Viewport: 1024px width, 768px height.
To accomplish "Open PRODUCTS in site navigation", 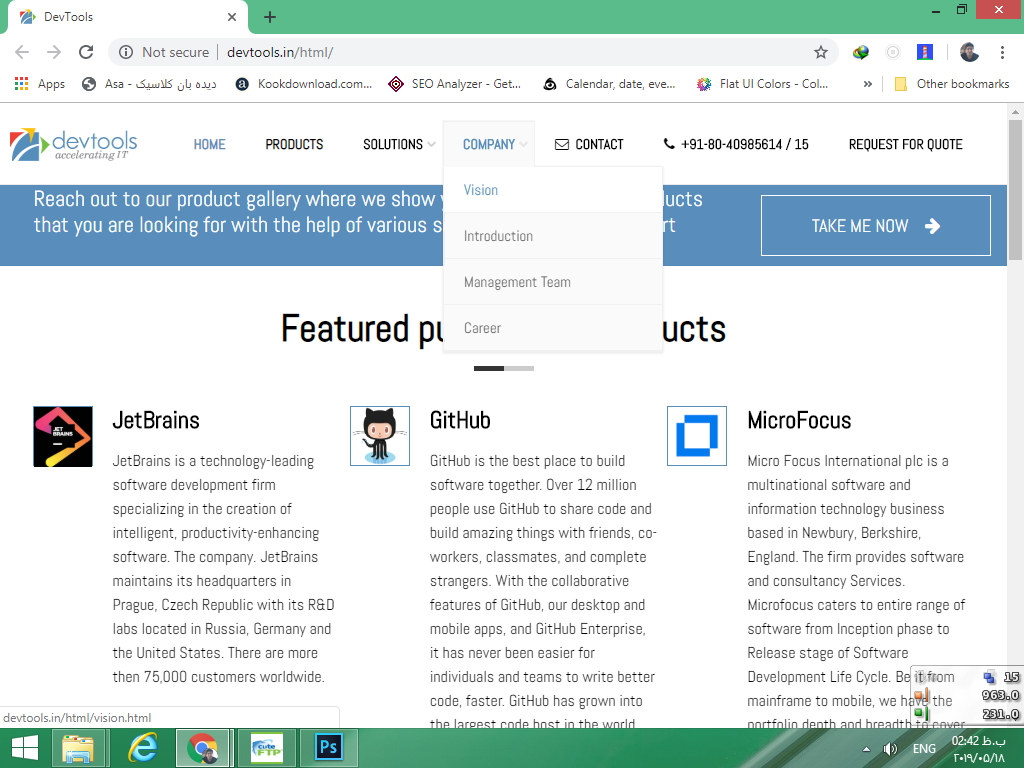I will coord(294,144).
